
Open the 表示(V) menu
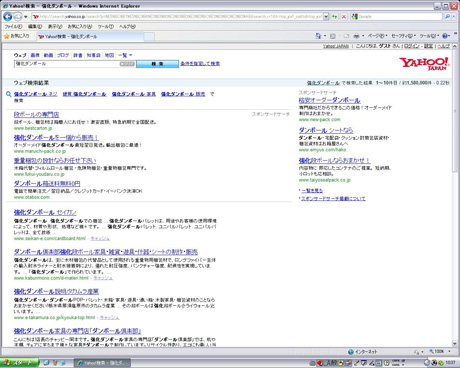pyautogui.click(x=55, y=27)
